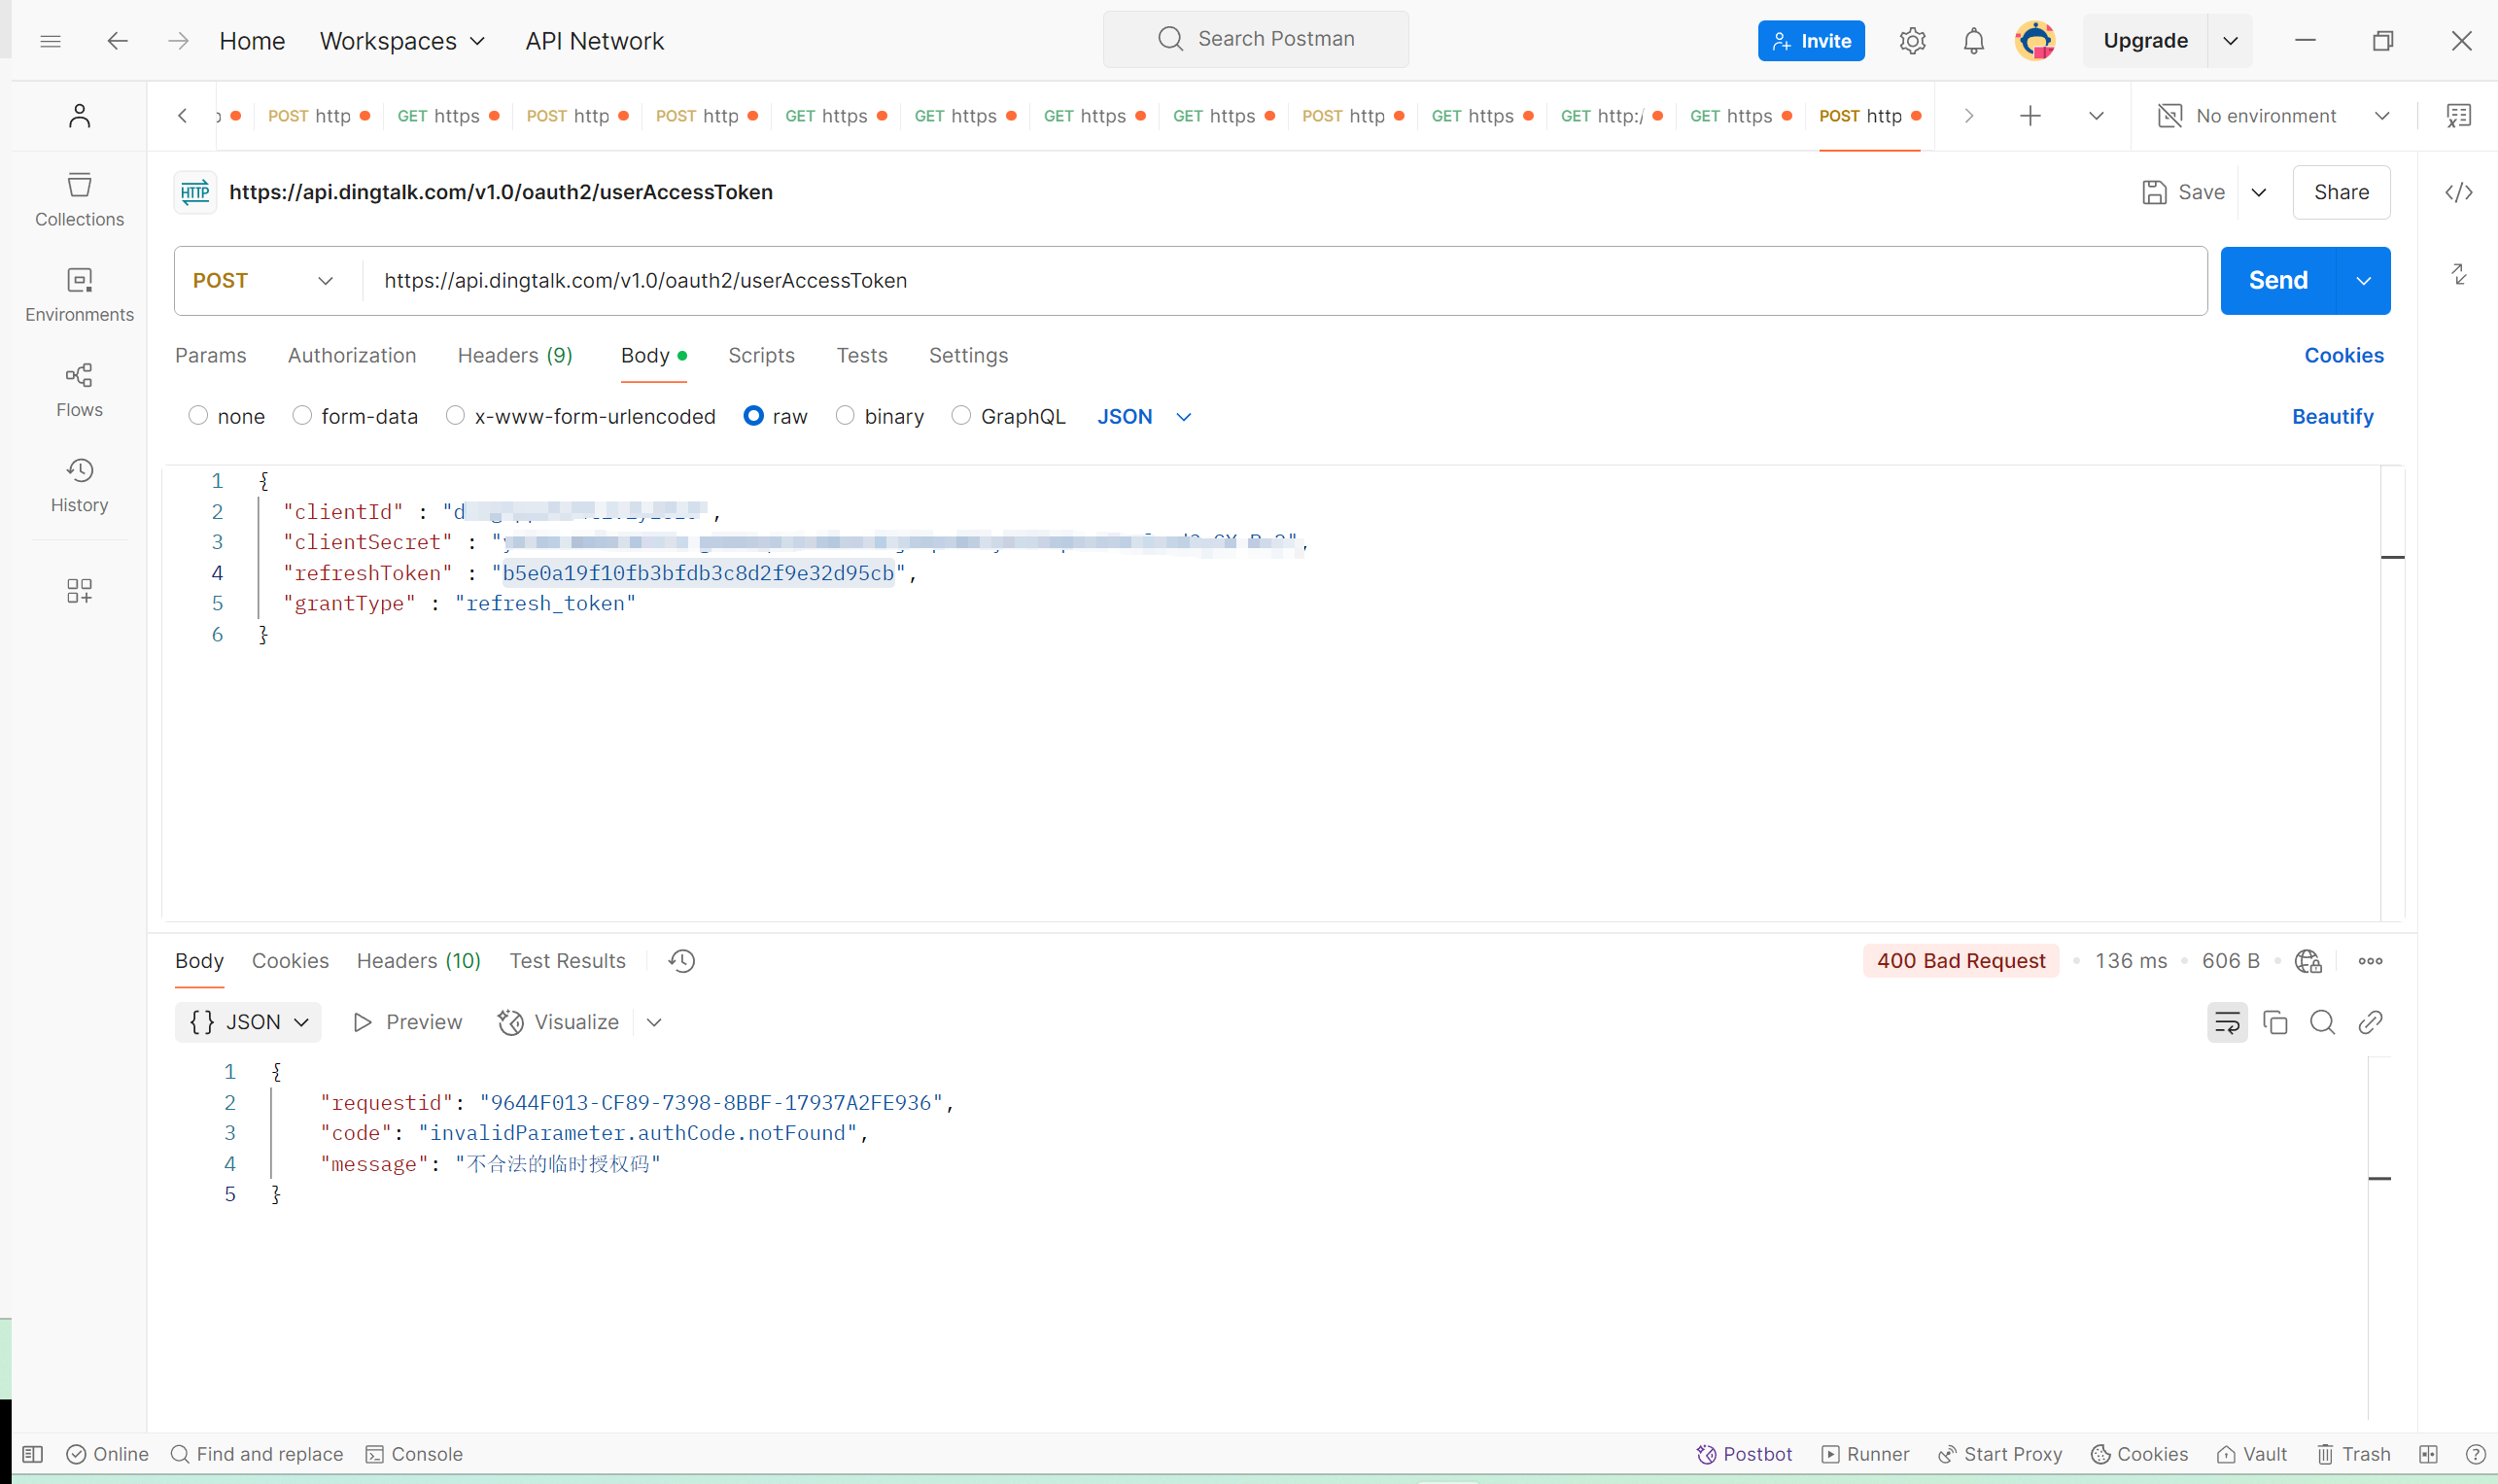Open History in the sidebar
The width and height of the screenshot is (2498, 1484).
[79, 485]
